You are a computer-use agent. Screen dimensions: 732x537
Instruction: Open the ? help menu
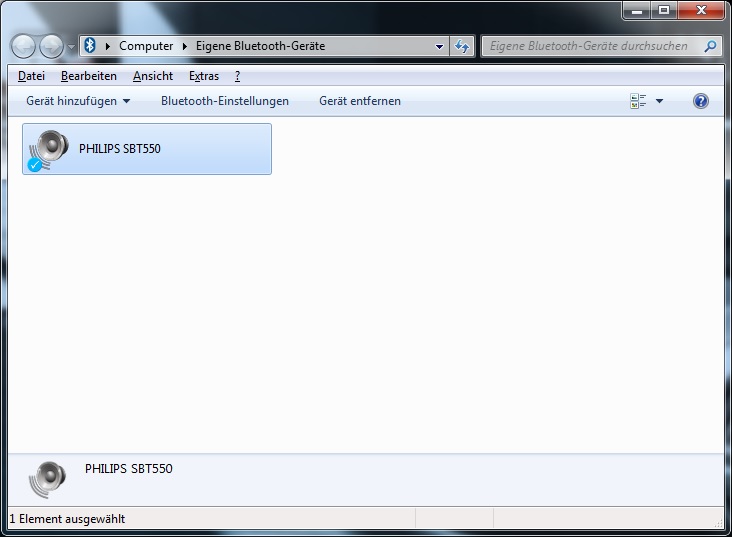pos(237,76)
